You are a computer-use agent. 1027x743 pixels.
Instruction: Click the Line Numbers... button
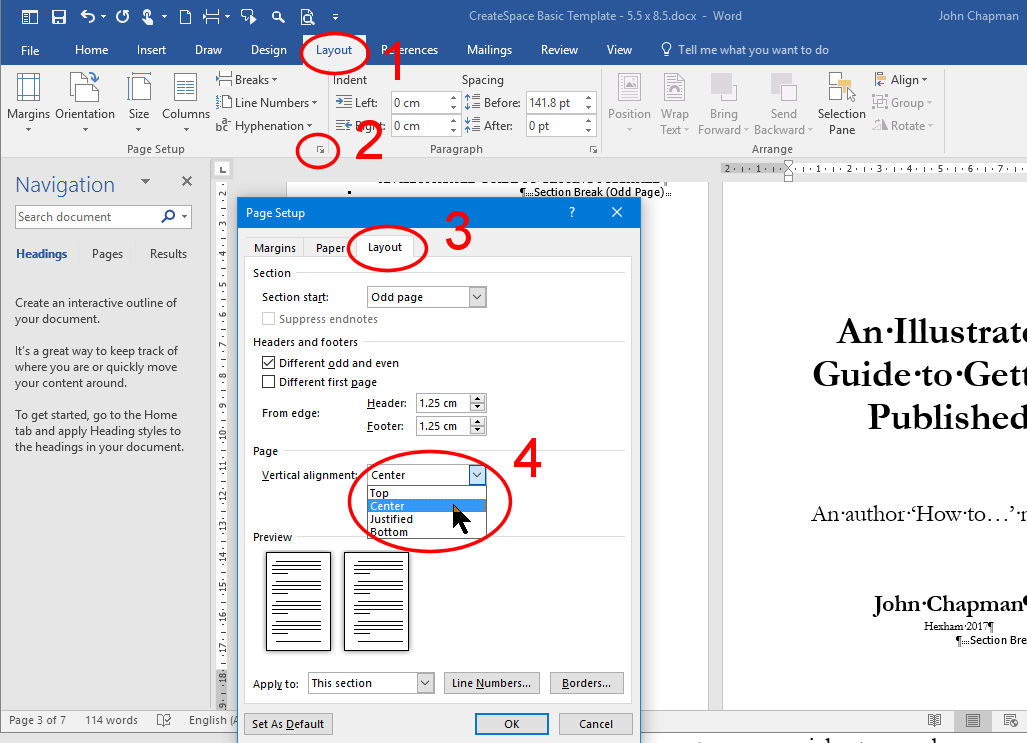pyautogui.click(x=493, y=683)
